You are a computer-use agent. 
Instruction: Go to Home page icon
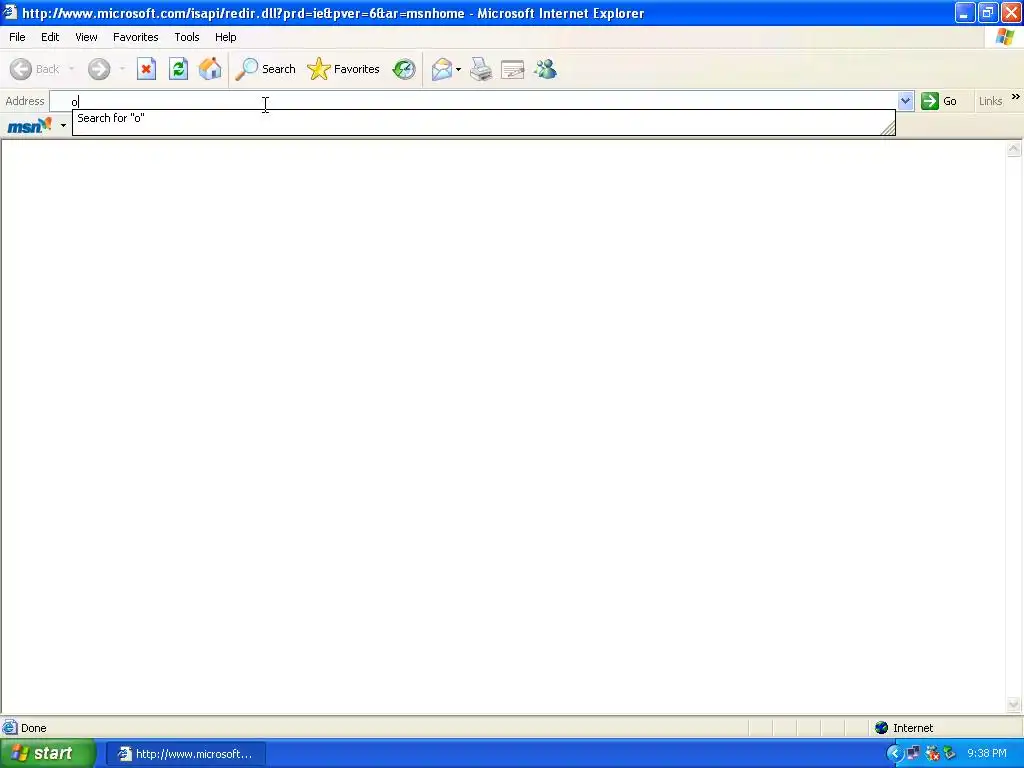pos(210,69)
